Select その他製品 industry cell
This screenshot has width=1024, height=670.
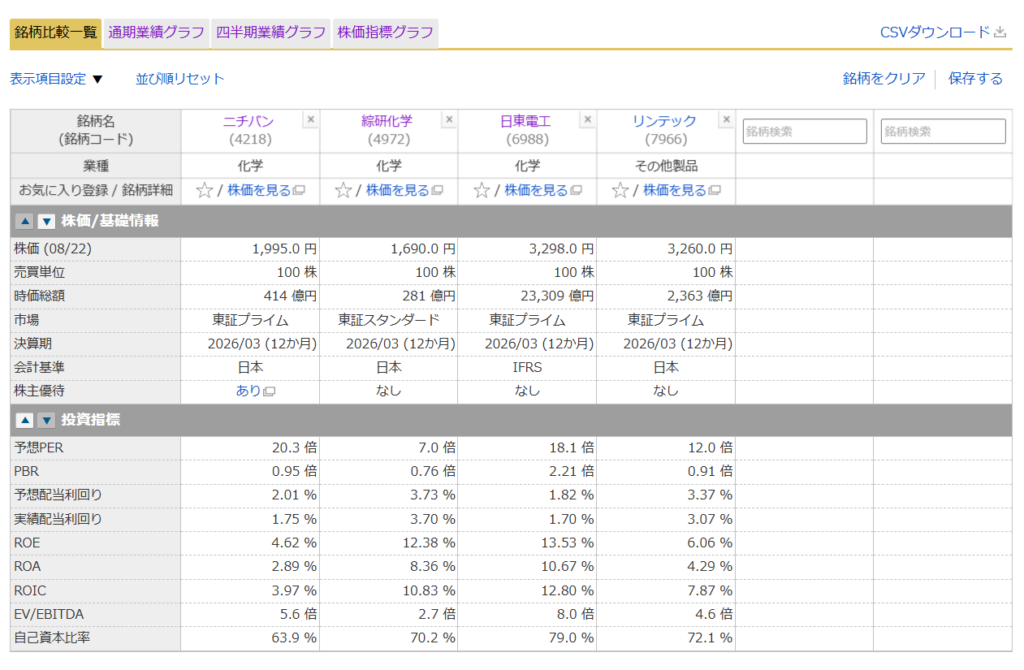coord(666,166)
